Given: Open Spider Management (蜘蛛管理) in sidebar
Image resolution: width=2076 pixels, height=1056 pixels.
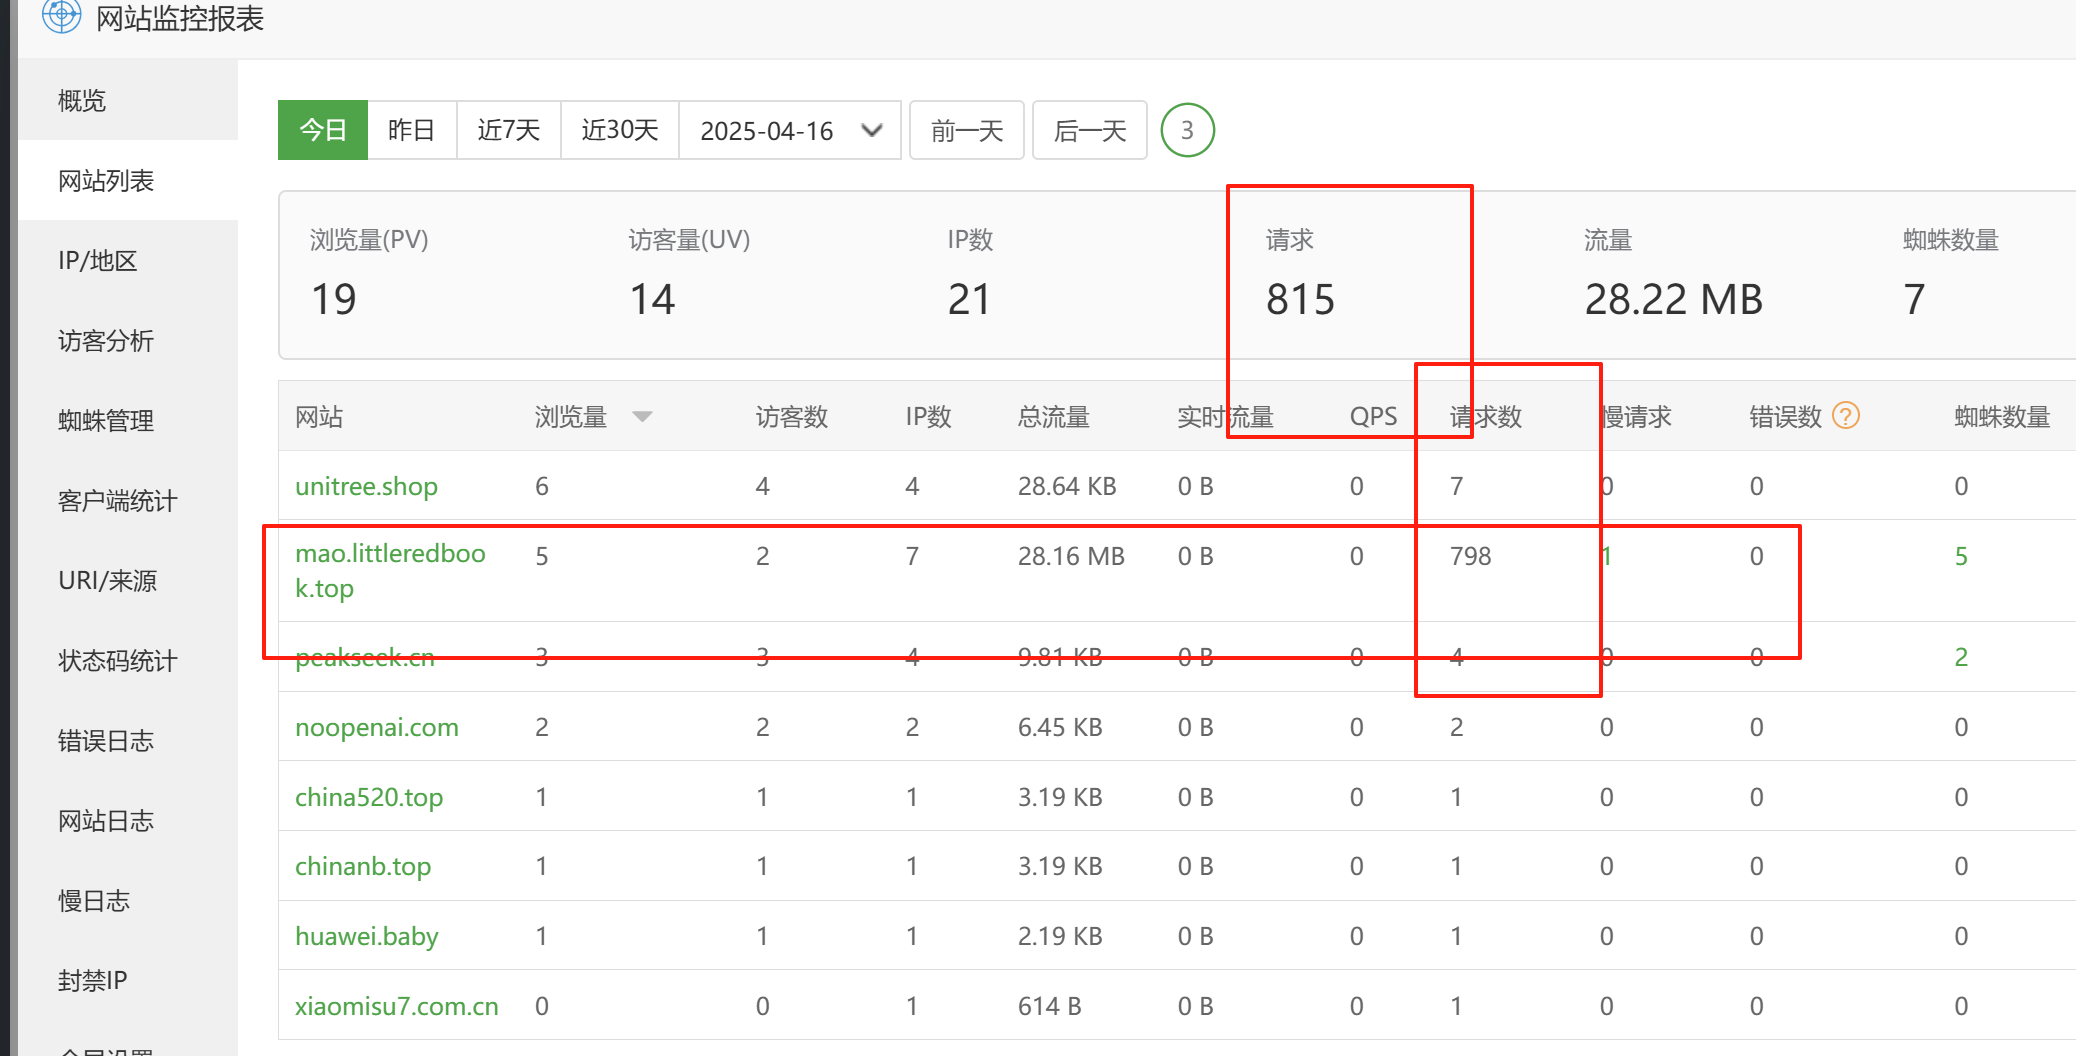Looking at the screenshot, I should [105, 421].
